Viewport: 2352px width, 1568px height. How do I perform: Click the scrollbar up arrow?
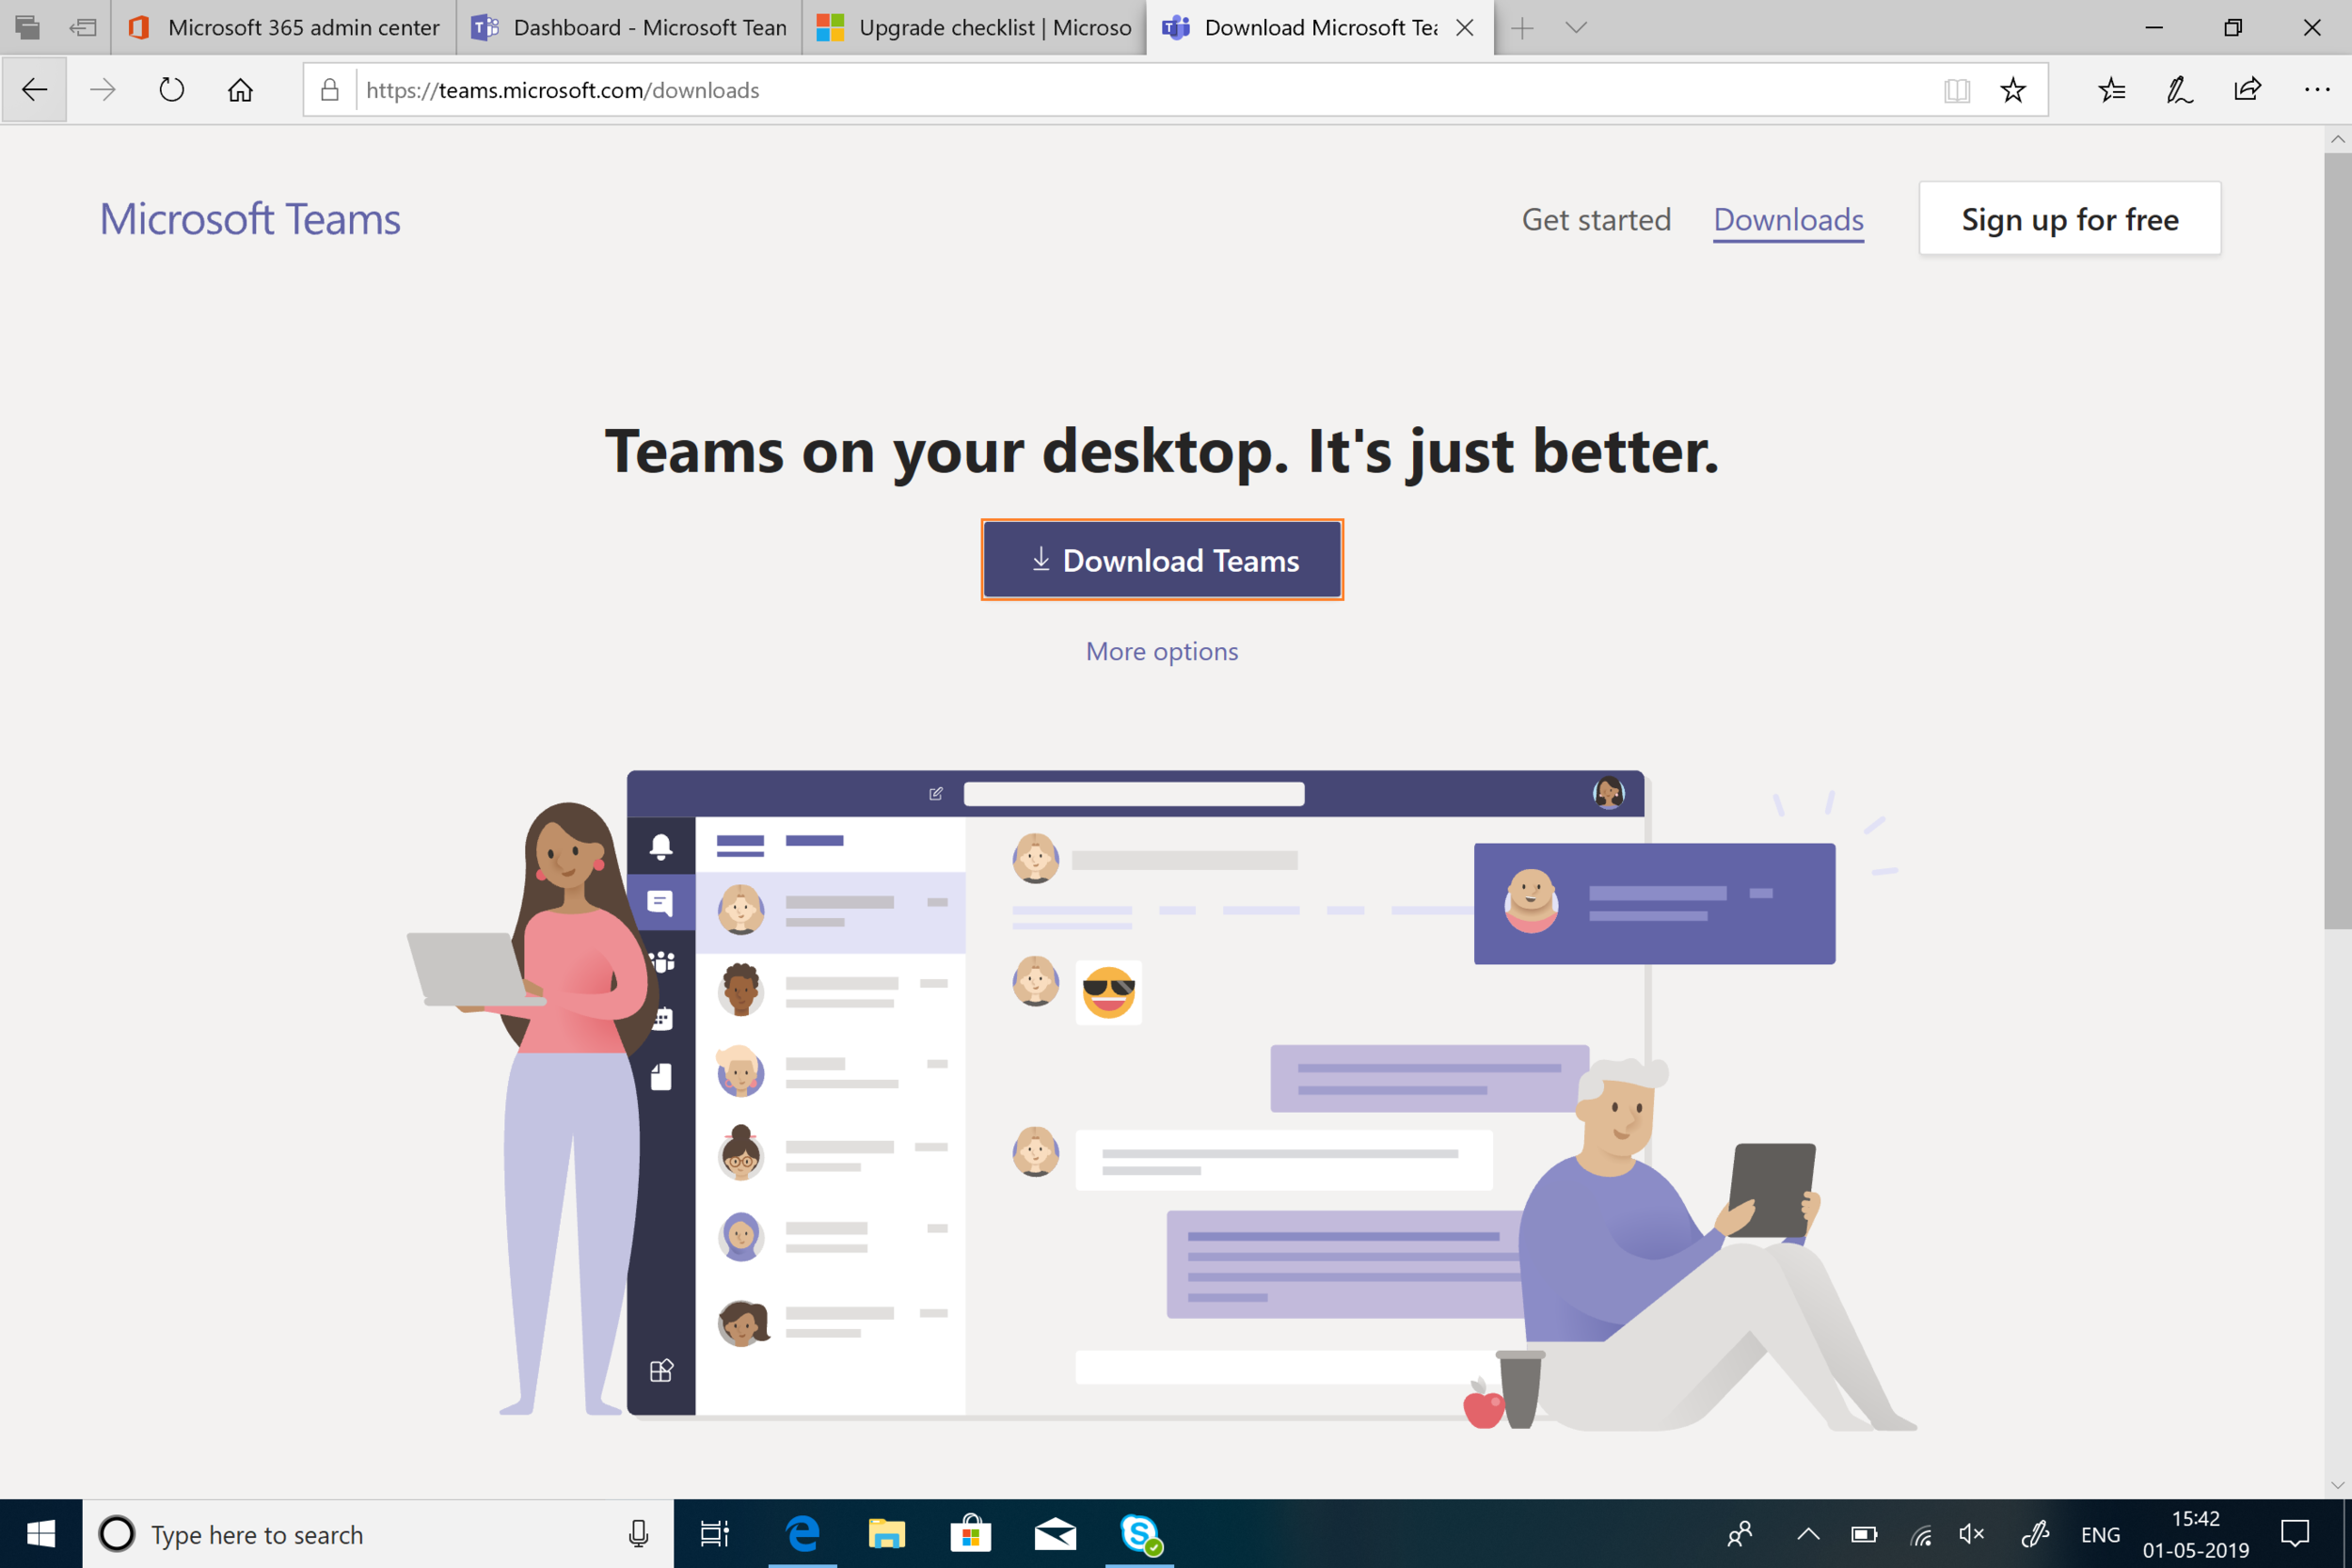coord(2337,139)
